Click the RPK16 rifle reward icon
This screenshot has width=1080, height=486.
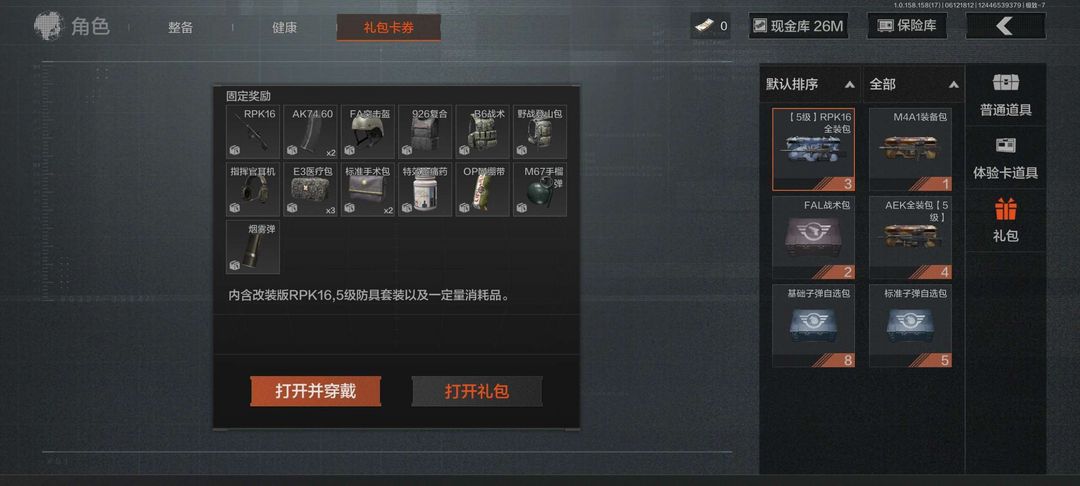pyautogui.click(x=253, y=132)
